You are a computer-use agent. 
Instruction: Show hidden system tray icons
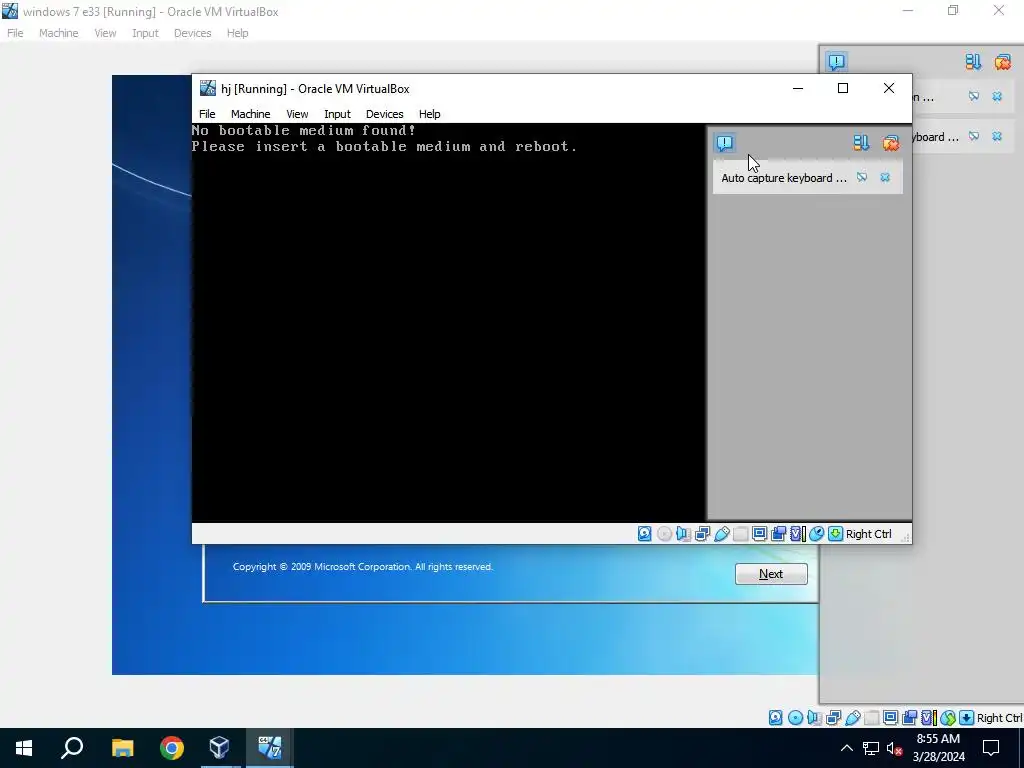[x=846, y=748]
